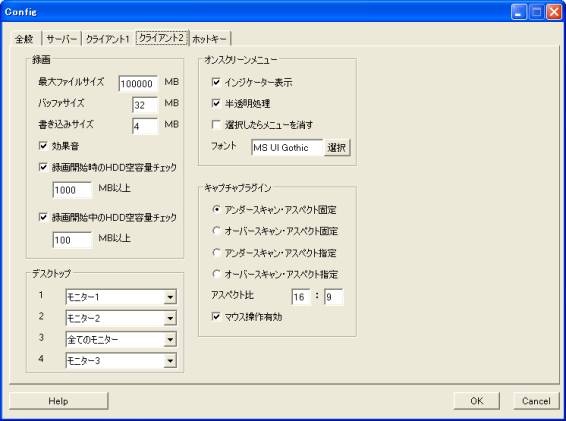566x421 pixels.
Task: Uncheck インジケーター表示 option
Action: coord(216,82)
